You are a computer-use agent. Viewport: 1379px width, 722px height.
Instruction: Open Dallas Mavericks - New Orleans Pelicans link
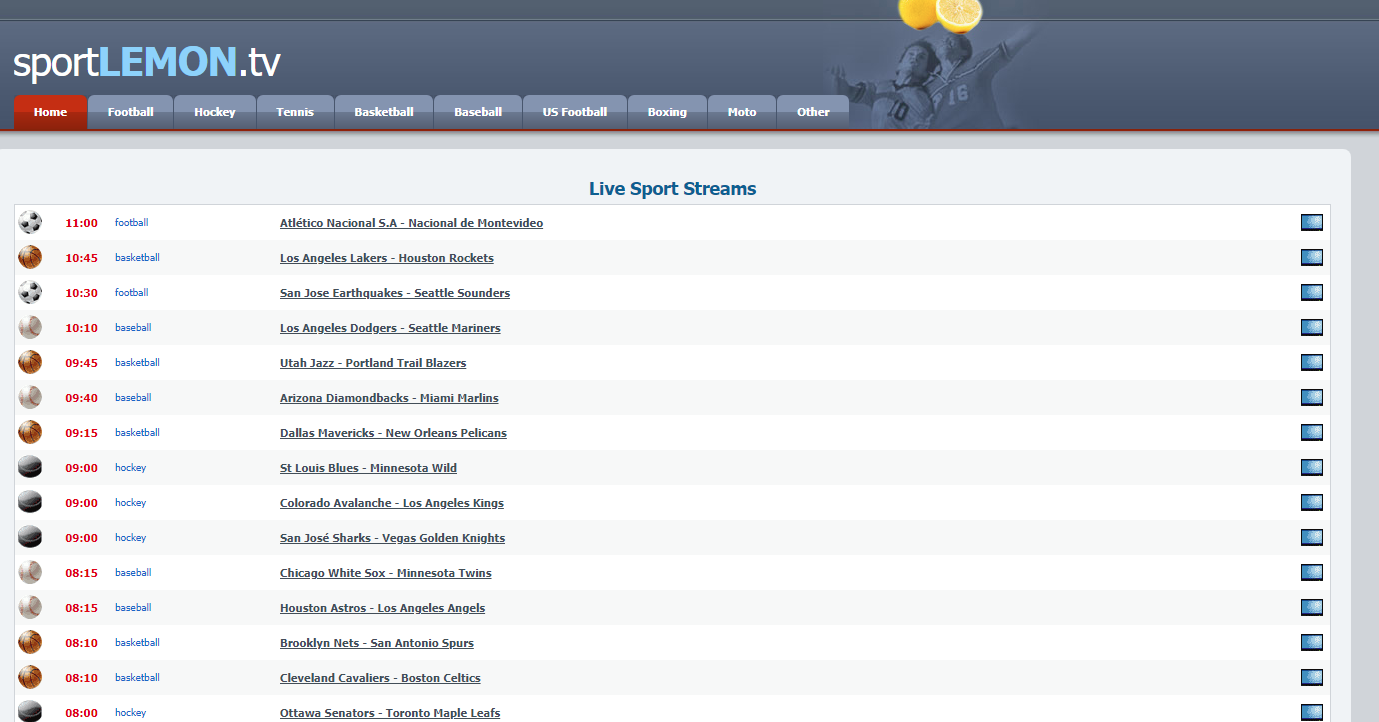(393, 433)
